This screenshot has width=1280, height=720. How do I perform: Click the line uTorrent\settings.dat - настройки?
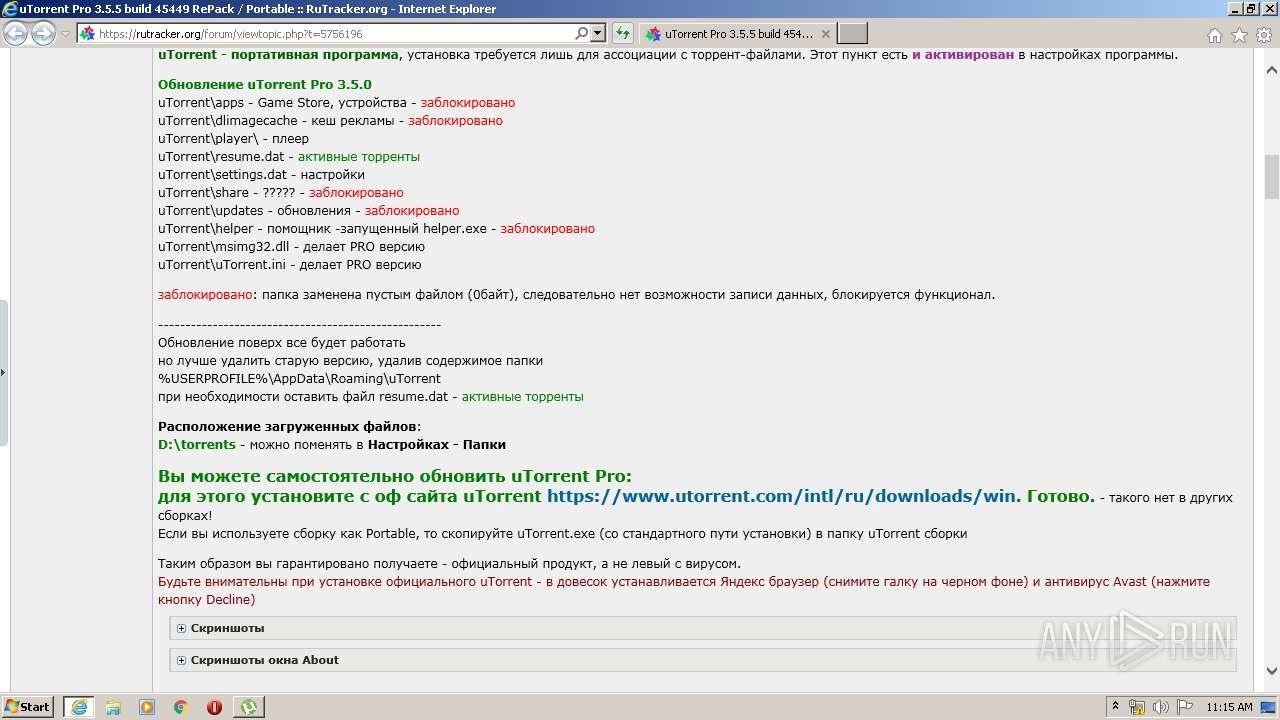261,175
